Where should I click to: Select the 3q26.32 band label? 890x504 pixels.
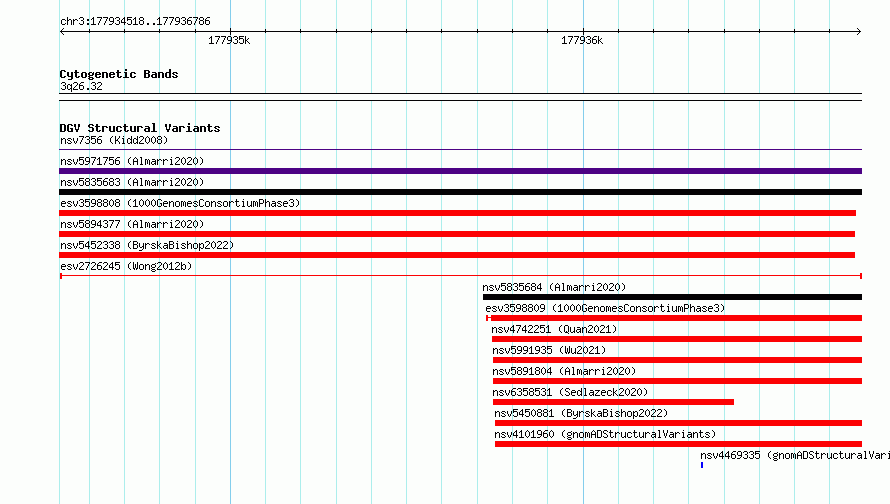(81, 86)
